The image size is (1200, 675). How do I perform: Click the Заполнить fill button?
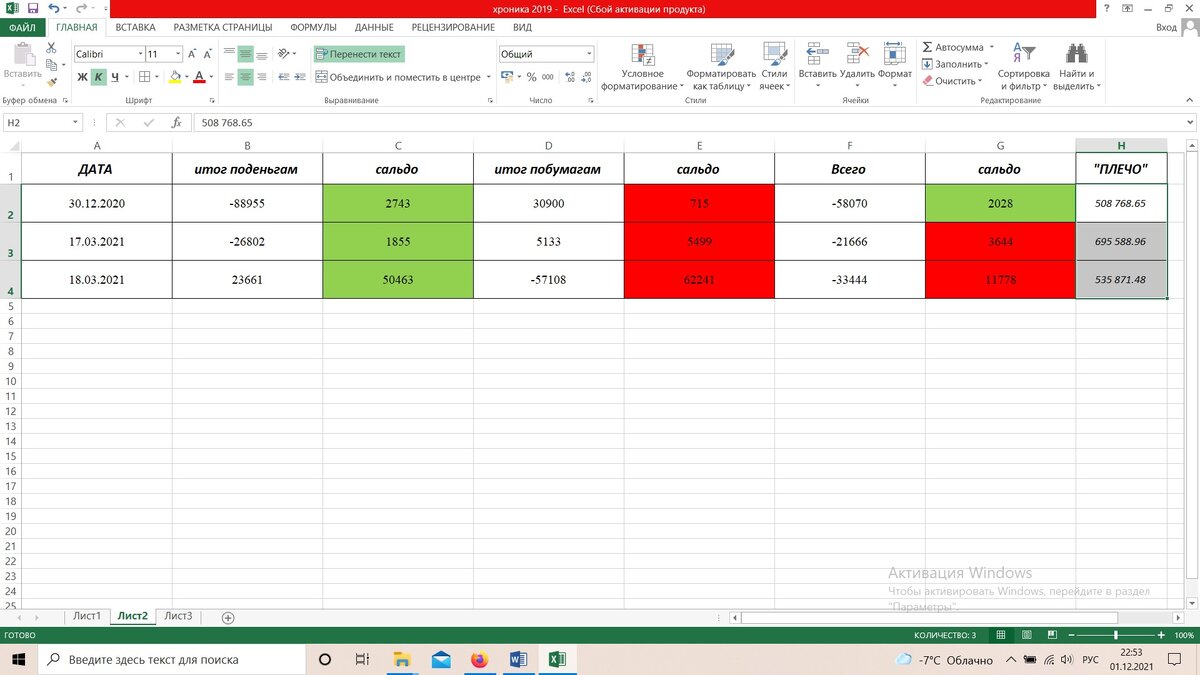pyautogui.click(x=957, y=64)
